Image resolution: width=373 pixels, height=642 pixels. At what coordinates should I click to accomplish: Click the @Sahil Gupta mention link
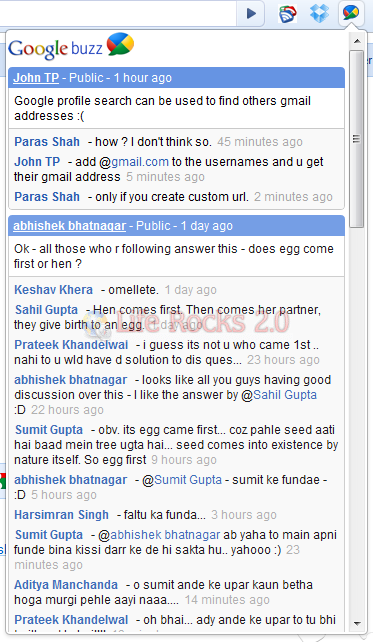[285, 395]
